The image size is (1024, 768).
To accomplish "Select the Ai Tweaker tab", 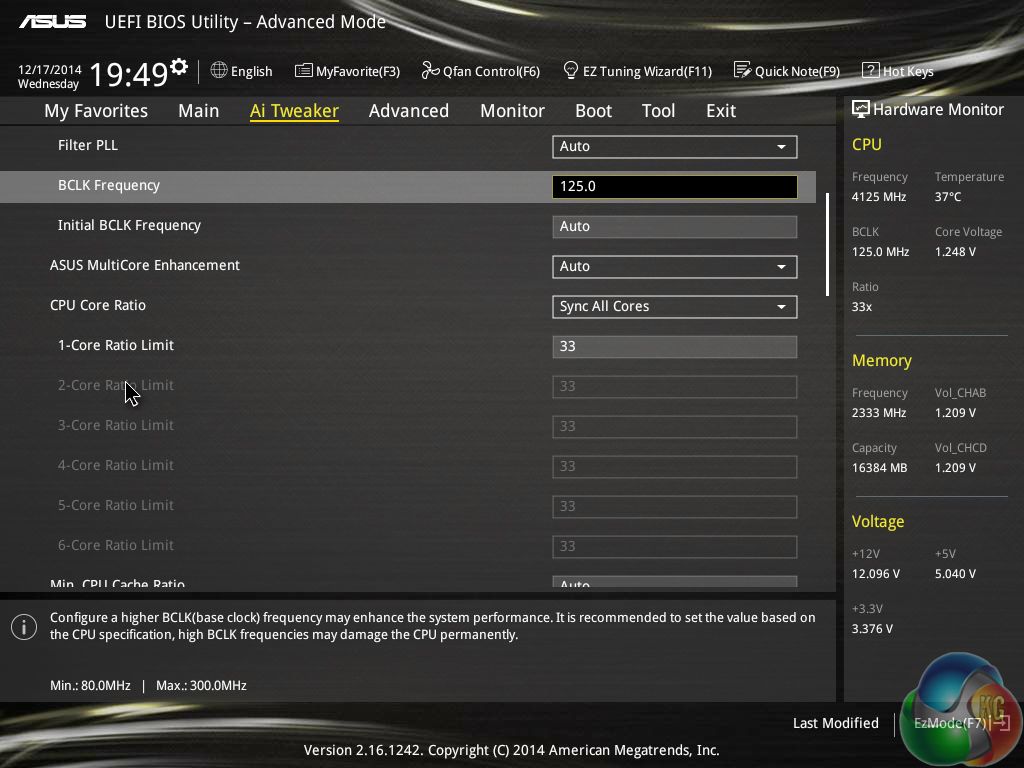I will click(294, 111).
